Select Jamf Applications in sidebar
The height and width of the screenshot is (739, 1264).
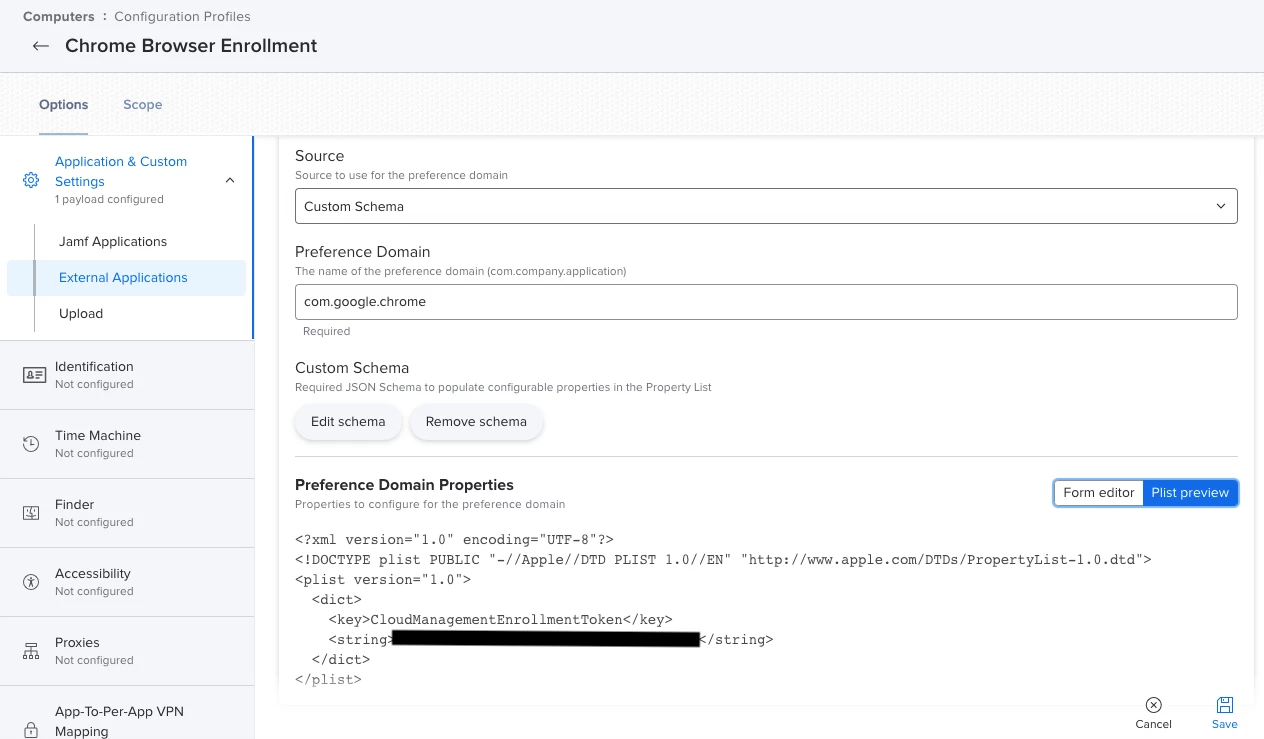coord(113,241)
